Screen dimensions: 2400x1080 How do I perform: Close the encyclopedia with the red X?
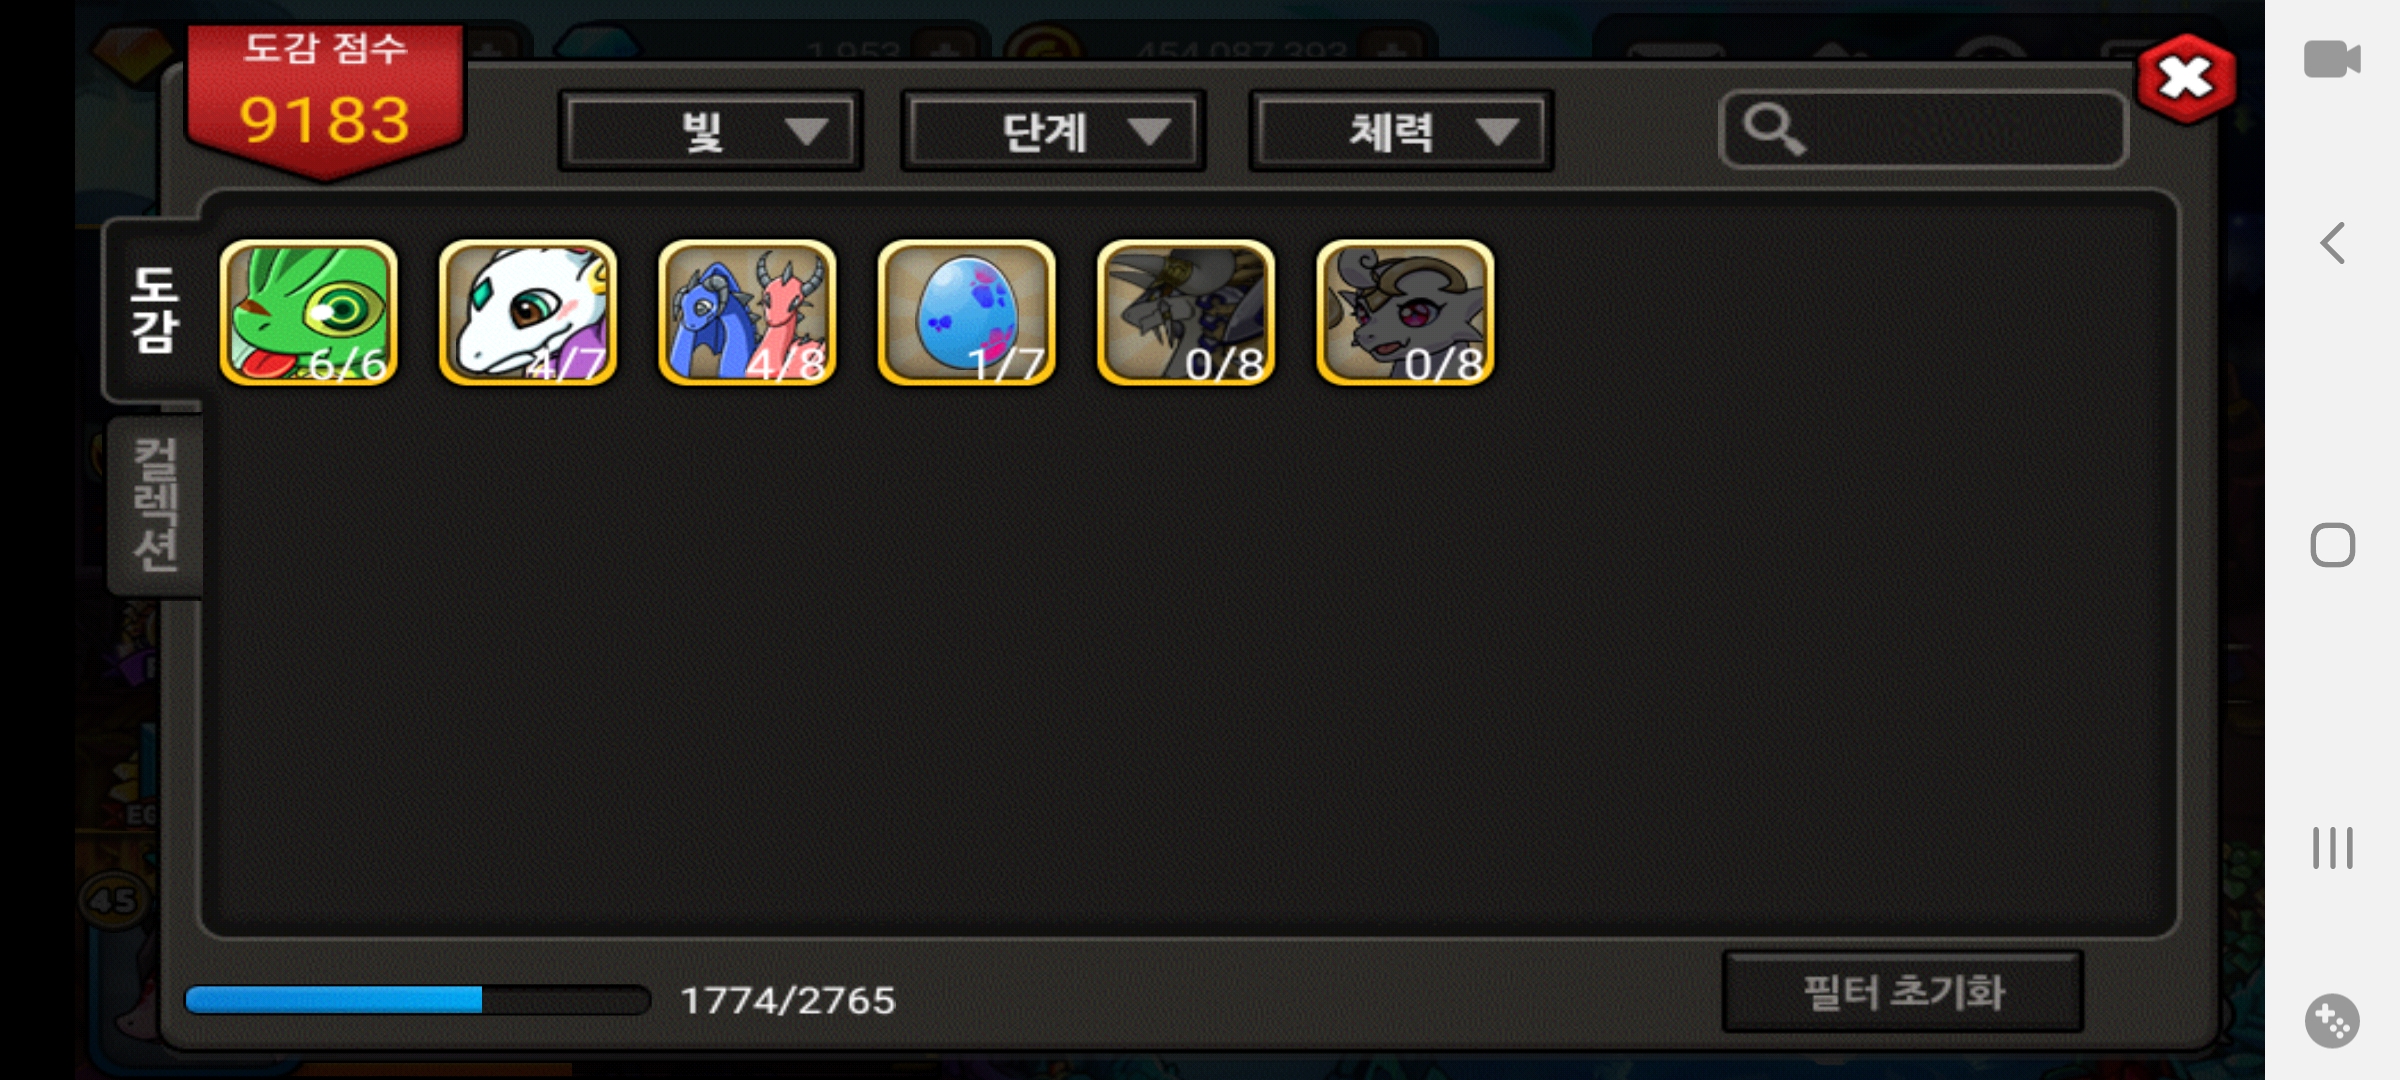pyautogui.click(x=2186, y=78)
